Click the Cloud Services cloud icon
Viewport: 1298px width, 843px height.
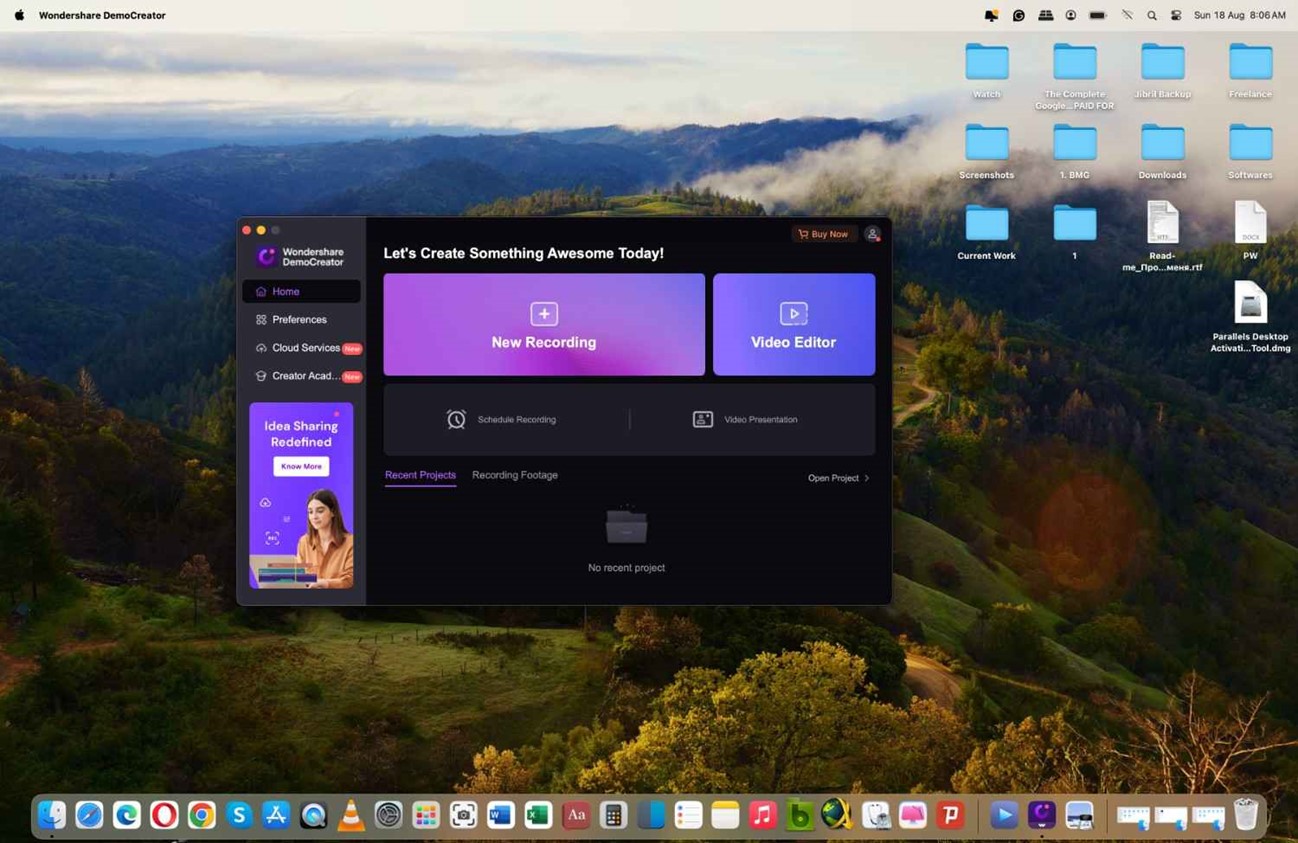click(261, 348)
